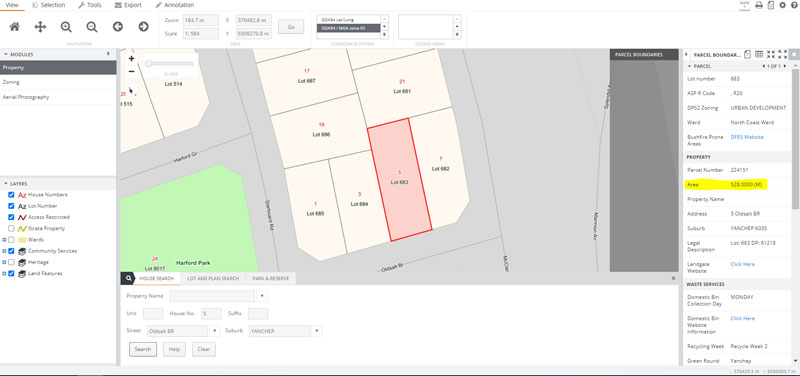Switch to Park & Reserve tab
The height and width of the screenshot is (376, 800).
click(271, 279)
